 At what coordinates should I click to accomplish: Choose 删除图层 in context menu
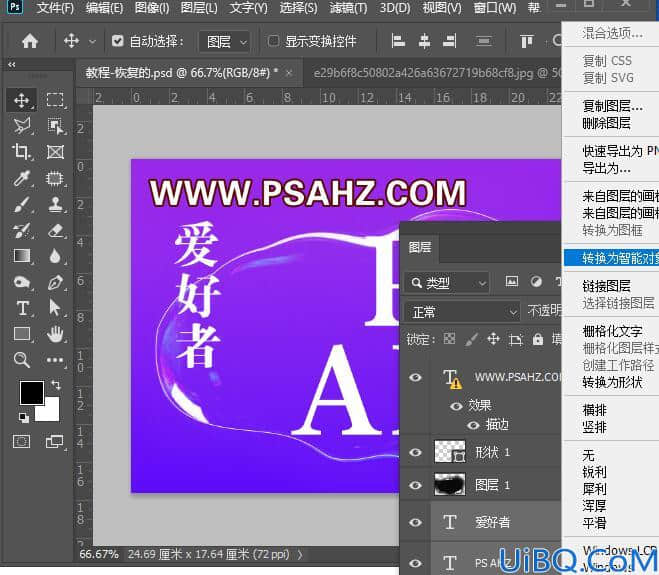tap(606, 123)
